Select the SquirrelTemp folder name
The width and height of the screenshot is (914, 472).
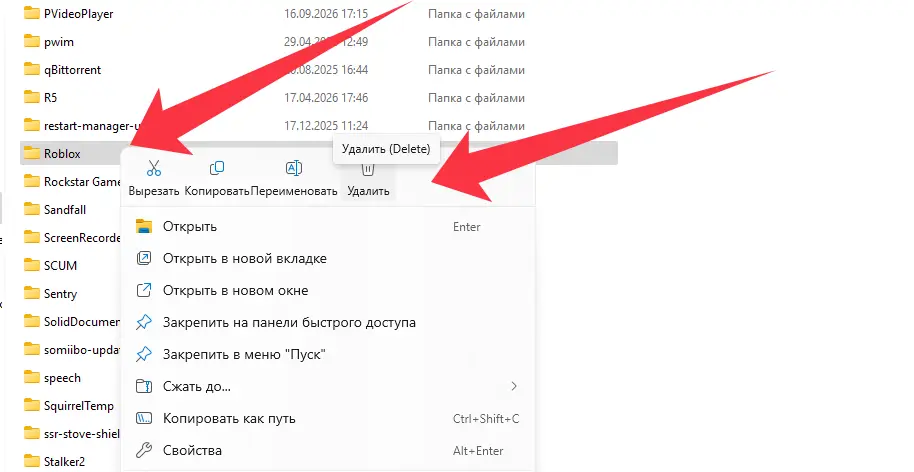point(79,406)
